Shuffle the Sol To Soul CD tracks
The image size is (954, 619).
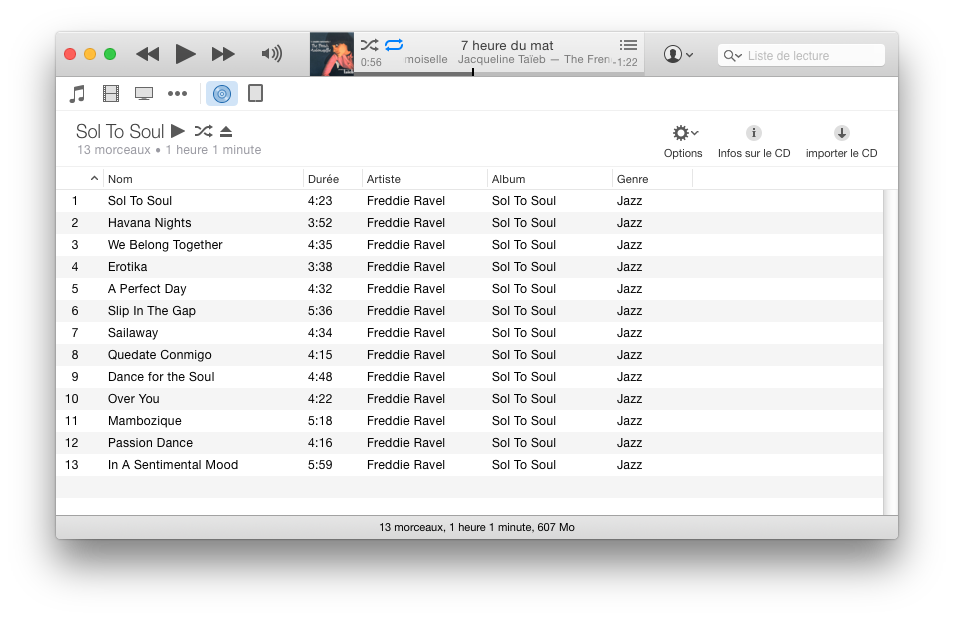point(203,131)
